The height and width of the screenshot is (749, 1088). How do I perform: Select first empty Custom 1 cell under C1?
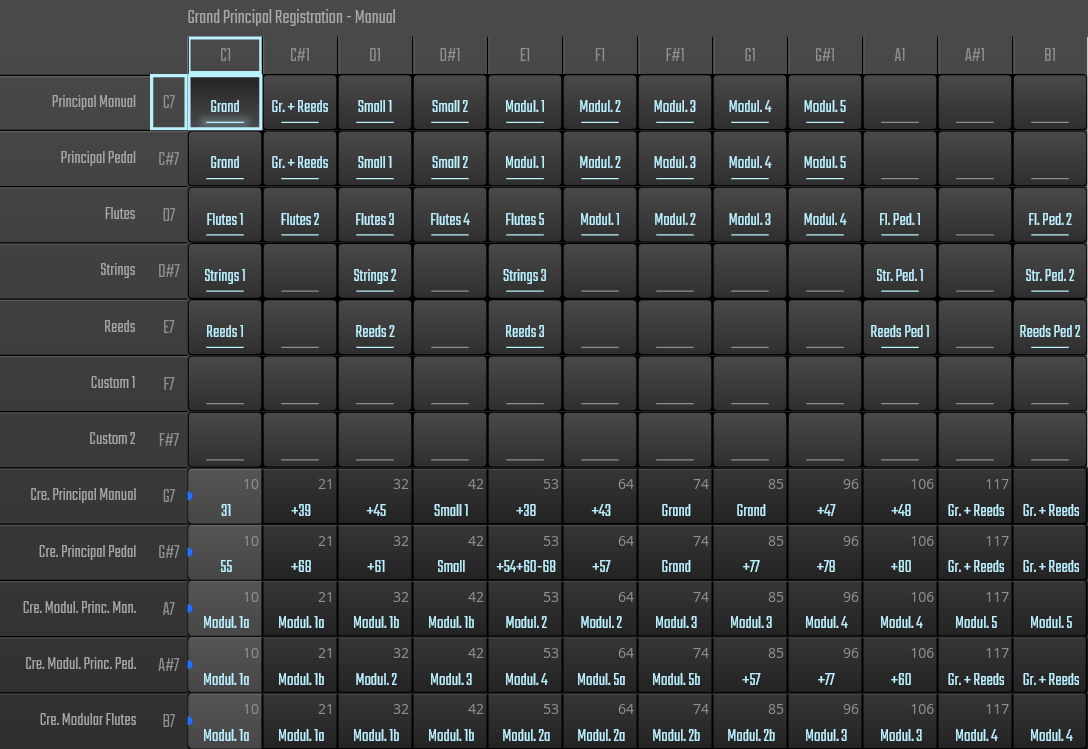click(x=225, y=384)
